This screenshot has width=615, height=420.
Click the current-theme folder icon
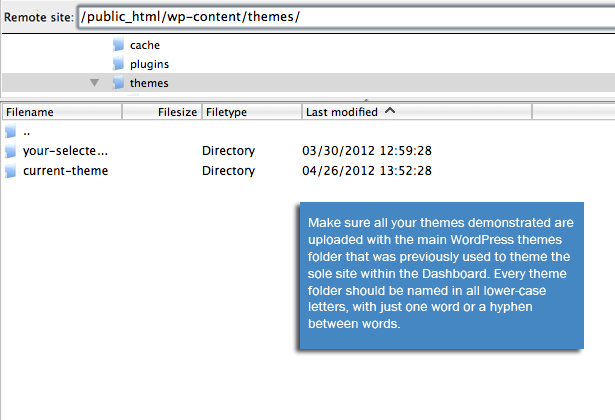pos(11,171)
